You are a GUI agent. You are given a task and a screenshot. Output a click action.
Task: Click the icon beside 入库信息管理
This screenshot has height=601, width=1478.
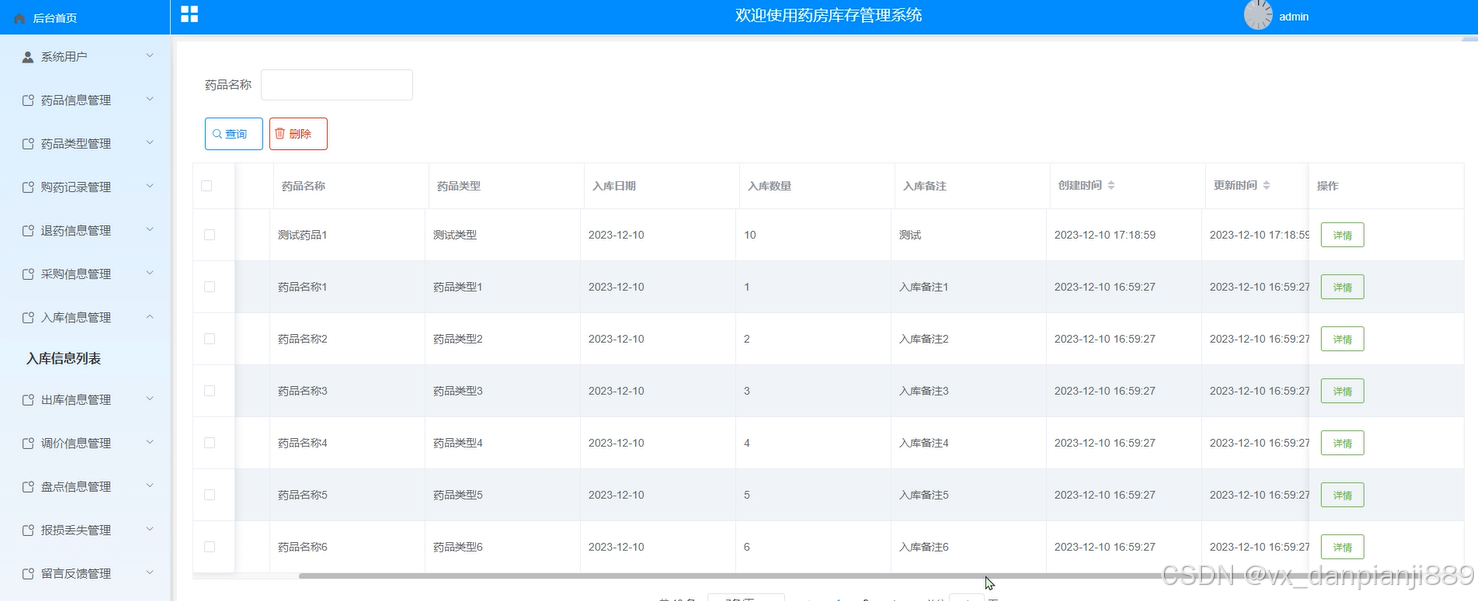[28, 318]
